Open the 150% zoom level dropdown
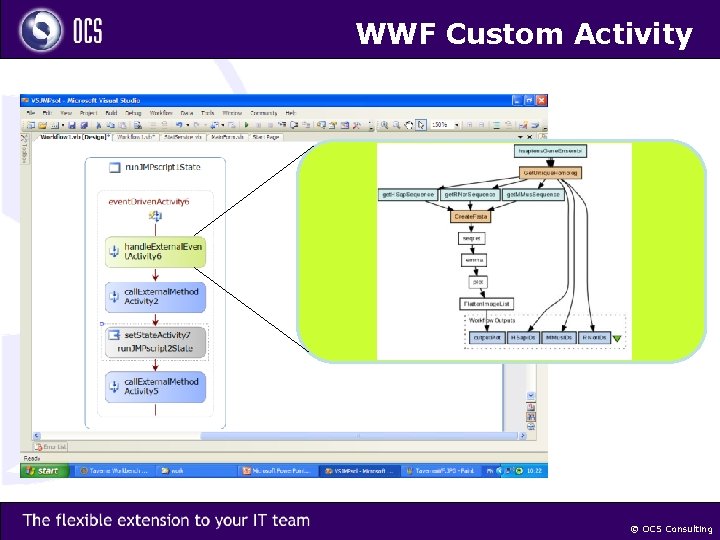Viewport: 720px width, 540px height. (x=457, y=125)
